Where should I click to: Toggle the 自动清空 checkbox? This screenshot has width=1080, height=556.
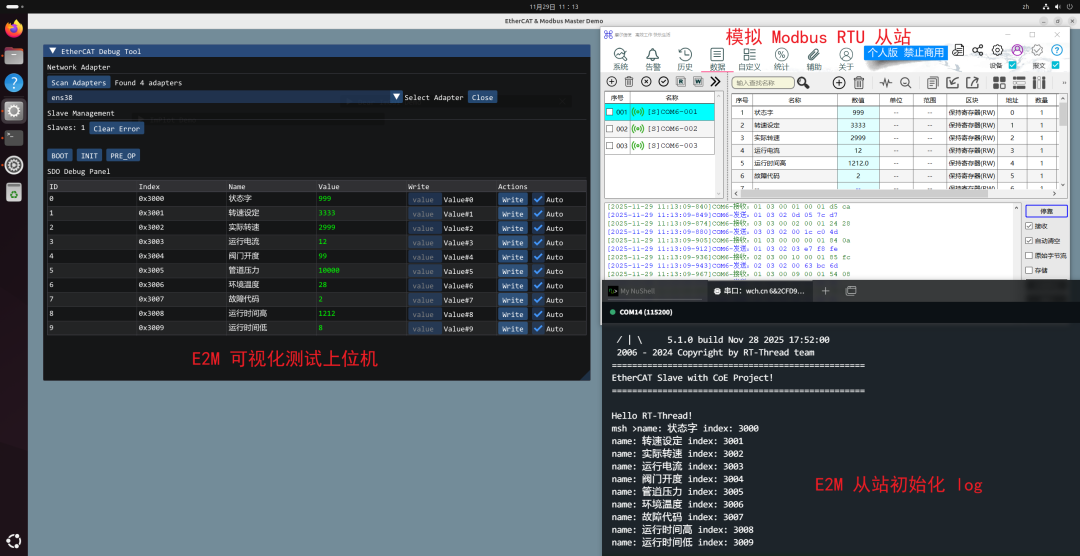pyautogui.click(x=1030, y=241)
